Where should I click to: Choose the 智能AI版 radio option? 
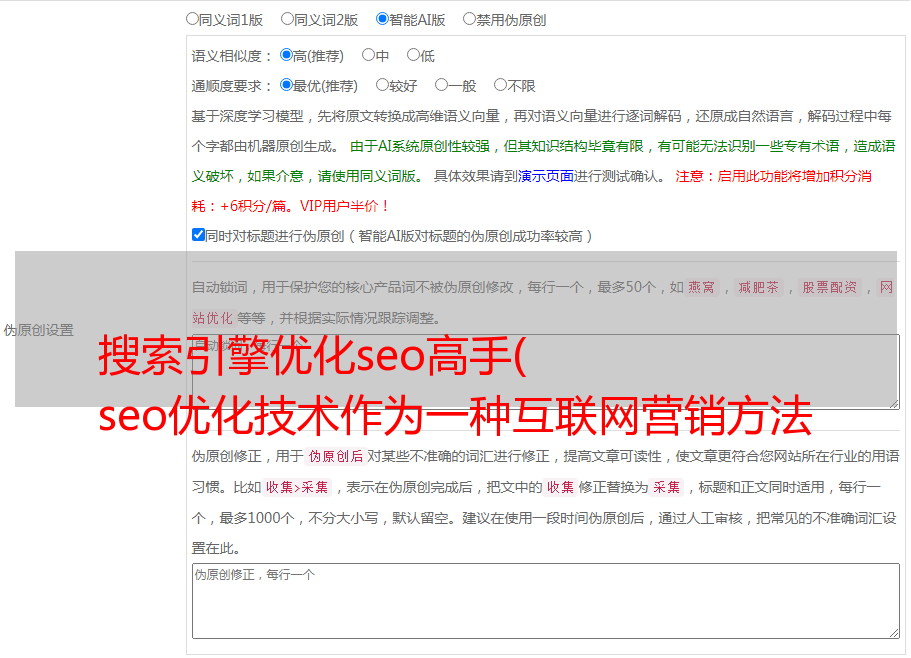382,19
